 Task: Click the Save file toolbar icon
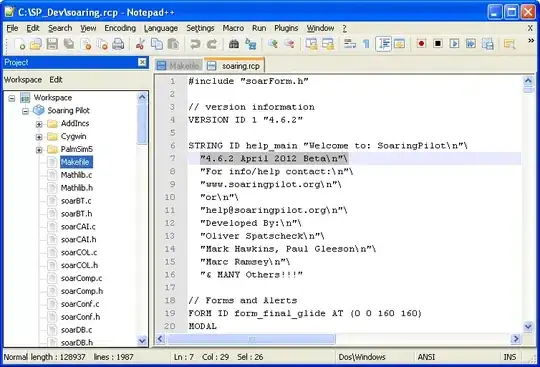[52, 44]
